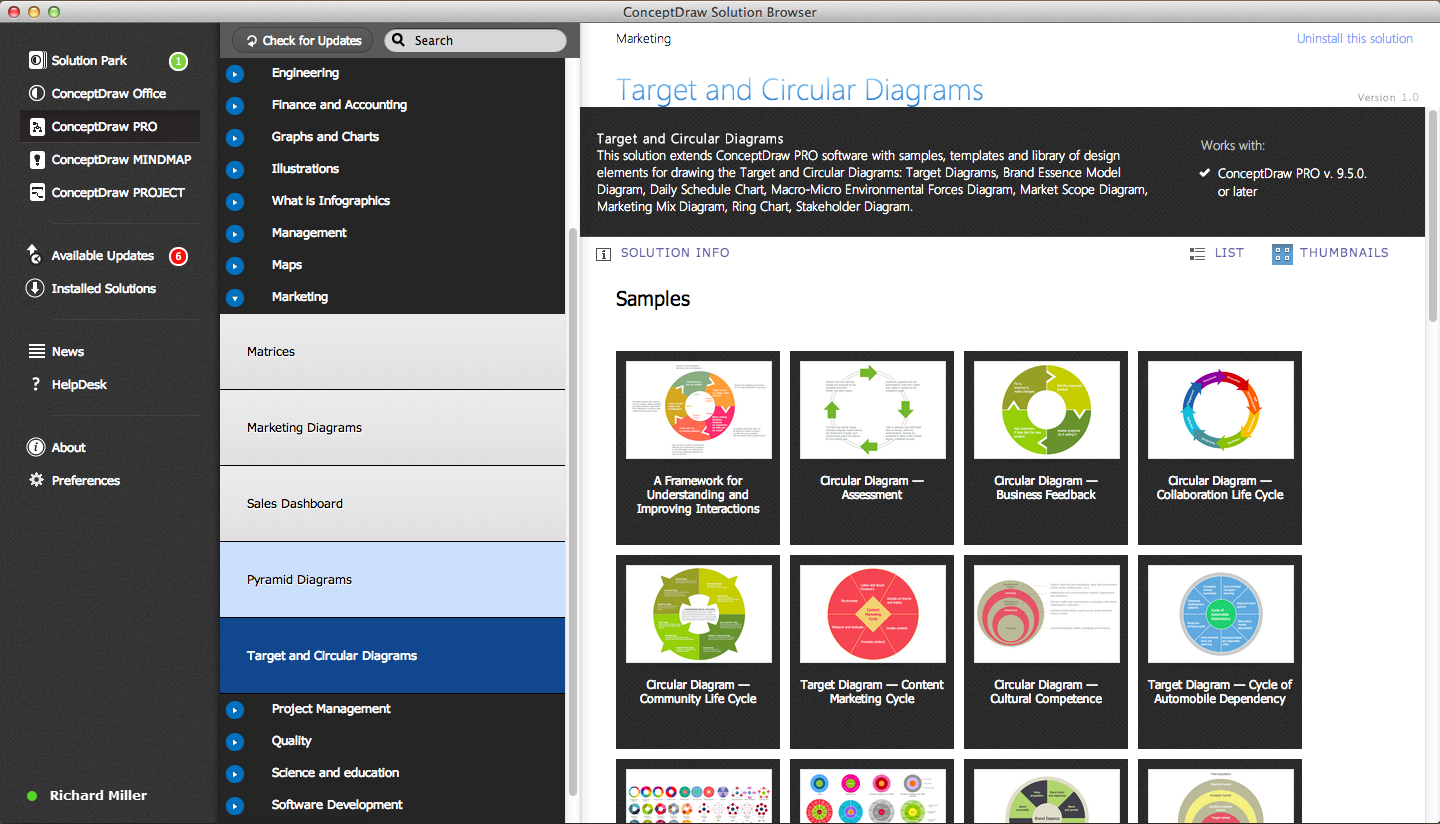The width and height of the screenshot is (1440, 824).
Task: Open the SOLUTION INFO text link
Action: pyautogui.click(x=675, y=253)
